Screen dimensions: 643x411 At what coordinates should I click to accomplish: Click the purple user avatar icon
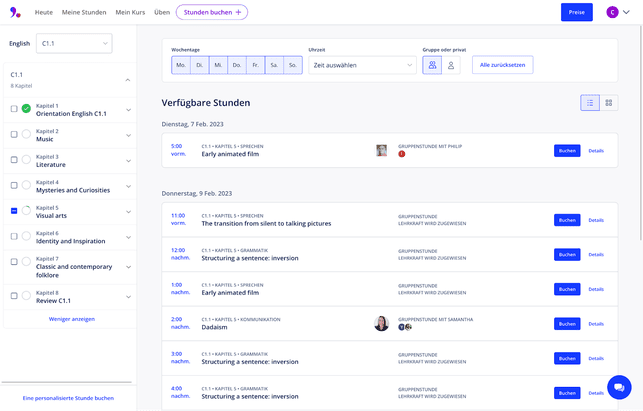[612, 12]
